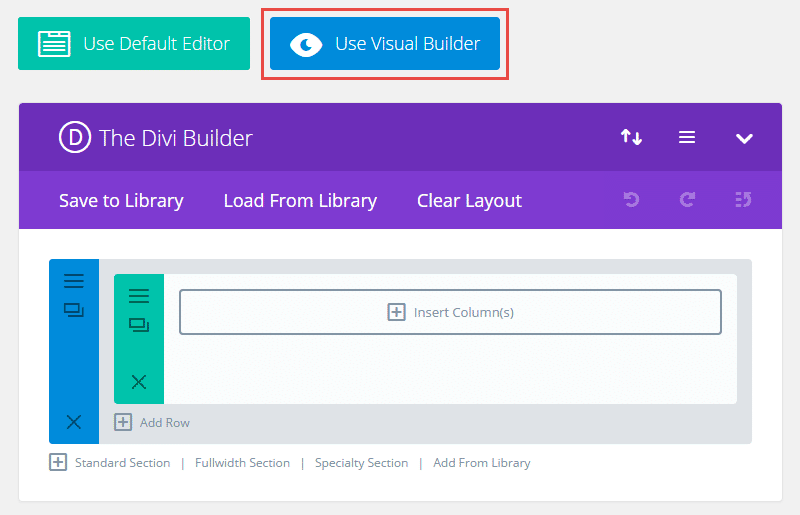Image resolution: width=800 pixels, height=515 pixels.
Task: Open Divi Builder settings hamburger menu
Action: [687, 137]
